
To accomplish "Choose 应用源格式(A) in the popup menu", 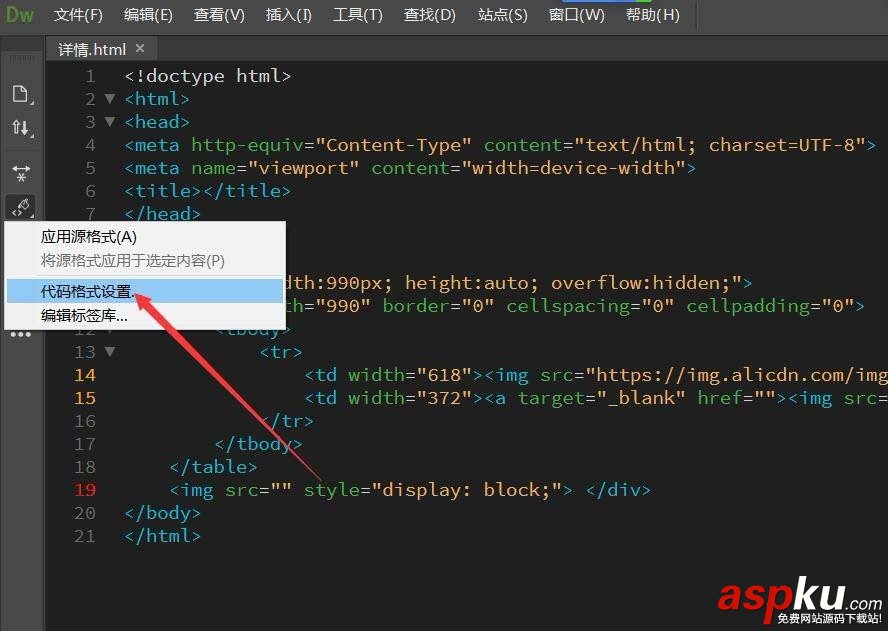I will tap(144, 237).
